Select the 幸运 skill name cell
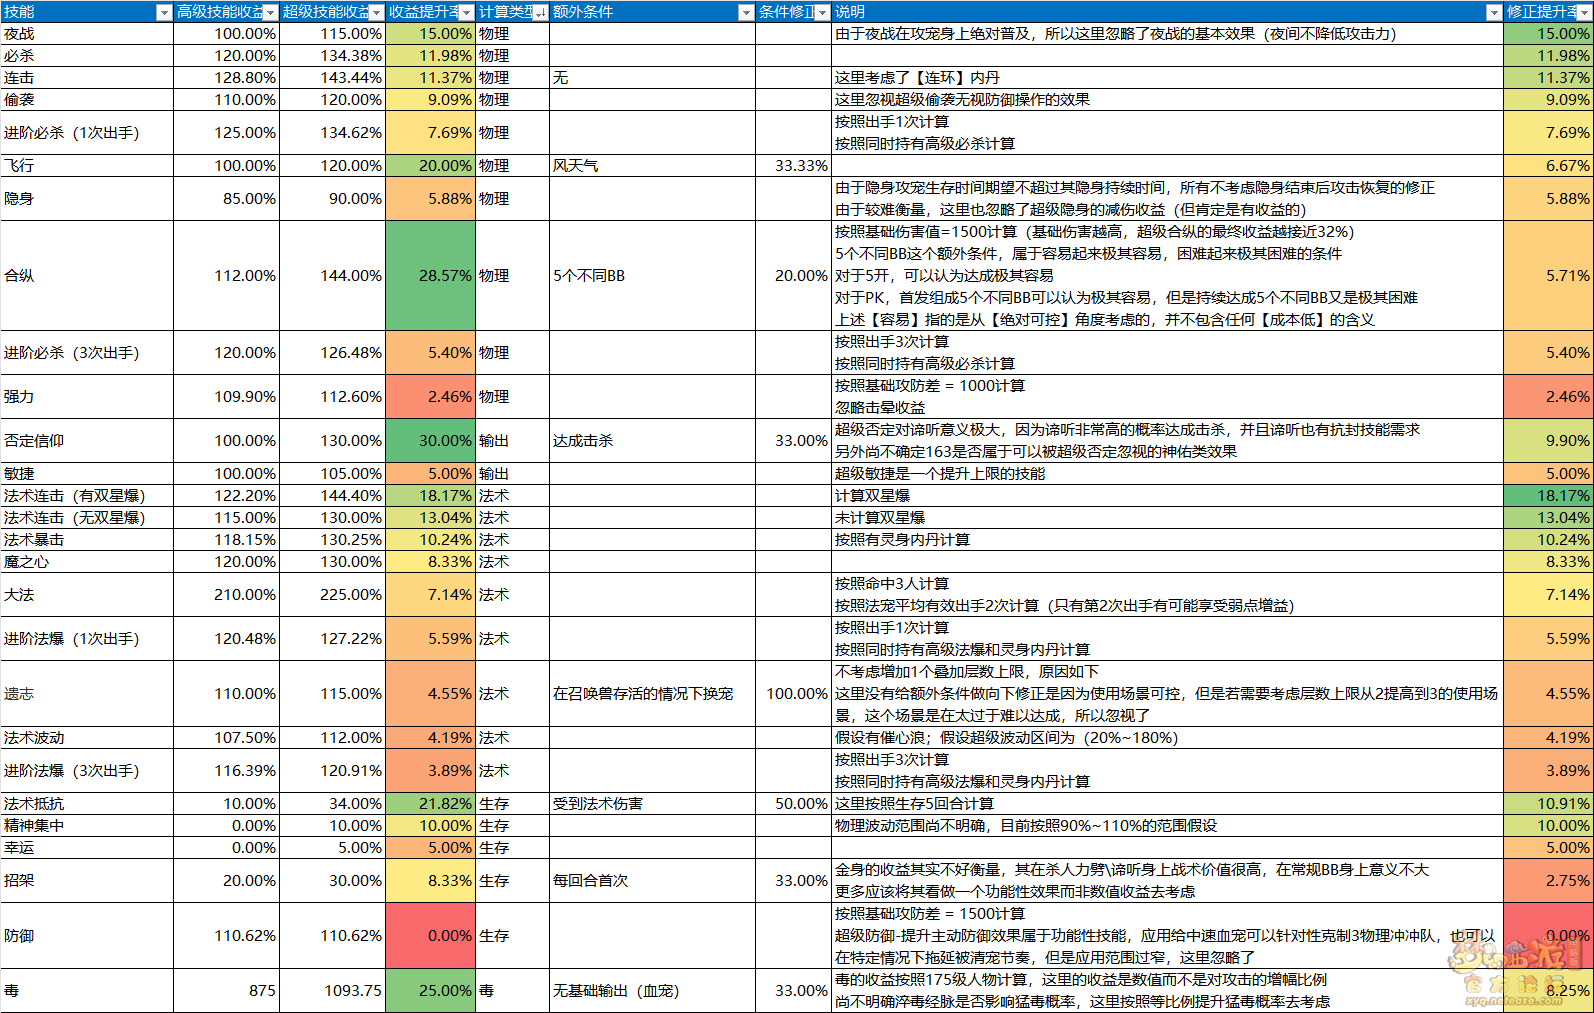 87,848
